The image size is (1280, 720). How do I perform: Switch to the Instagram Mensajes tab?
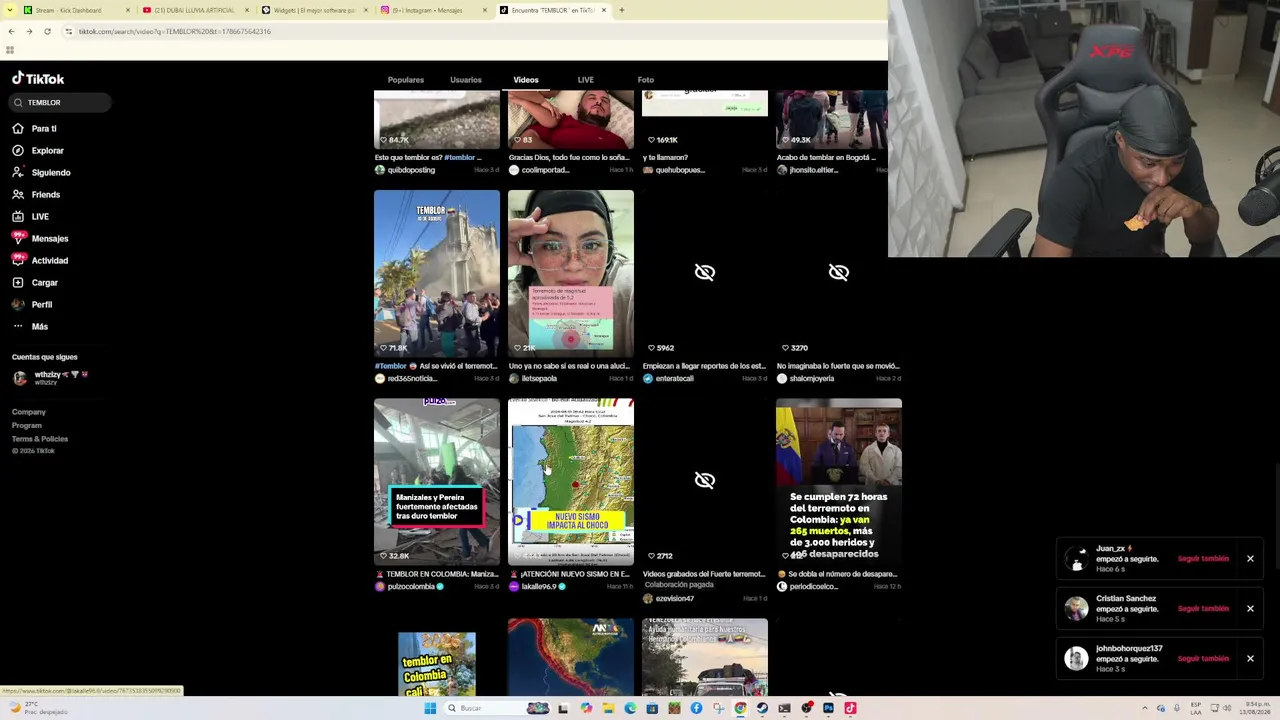(433, 10)
